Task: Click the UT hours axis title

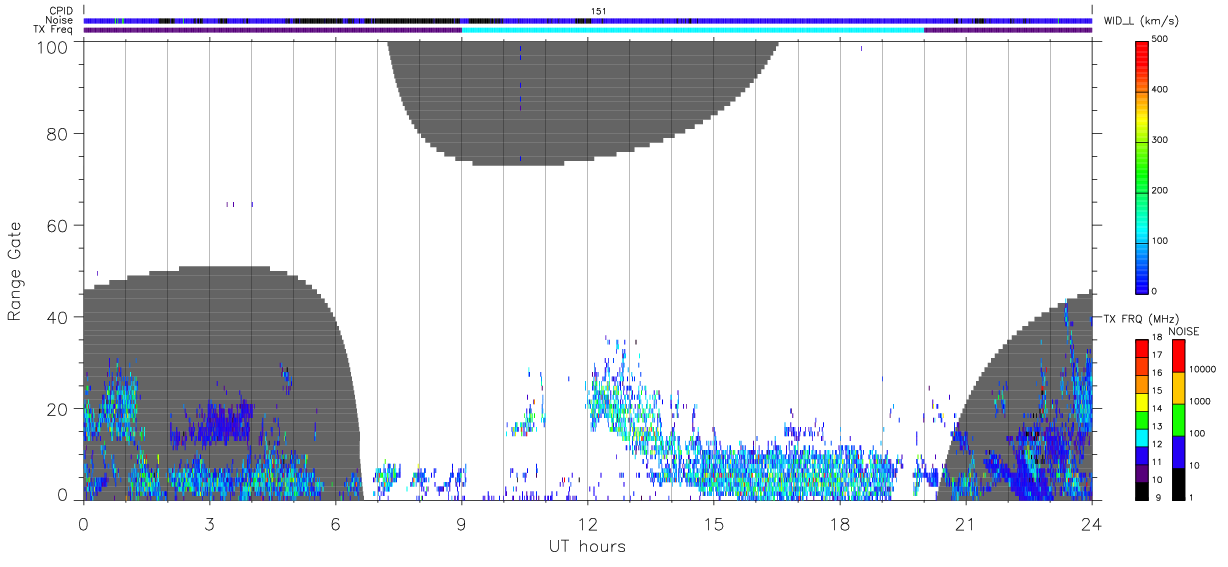Action: pyautogui.click(x=587, y=546)
